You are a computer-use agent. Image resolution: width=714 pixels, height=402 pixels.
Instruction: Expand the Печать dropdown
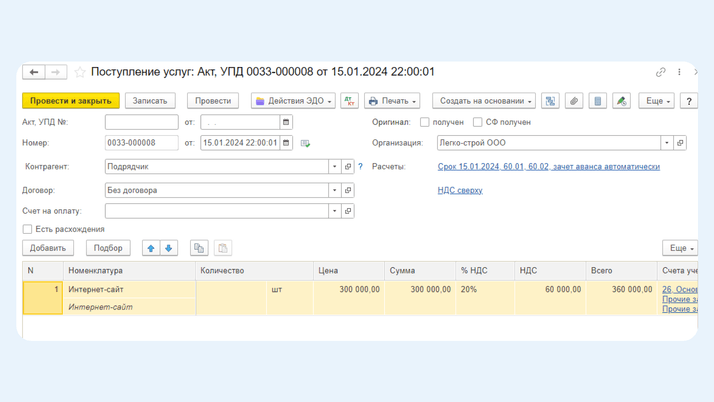coord(392,101)
